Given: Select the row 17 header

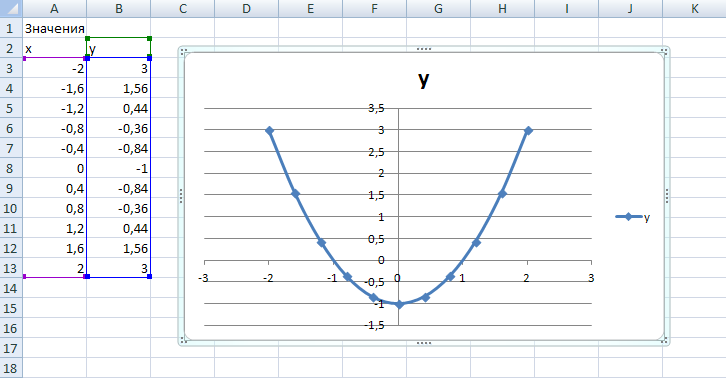Looking at the screenshot, I should (x=11, y=348).
